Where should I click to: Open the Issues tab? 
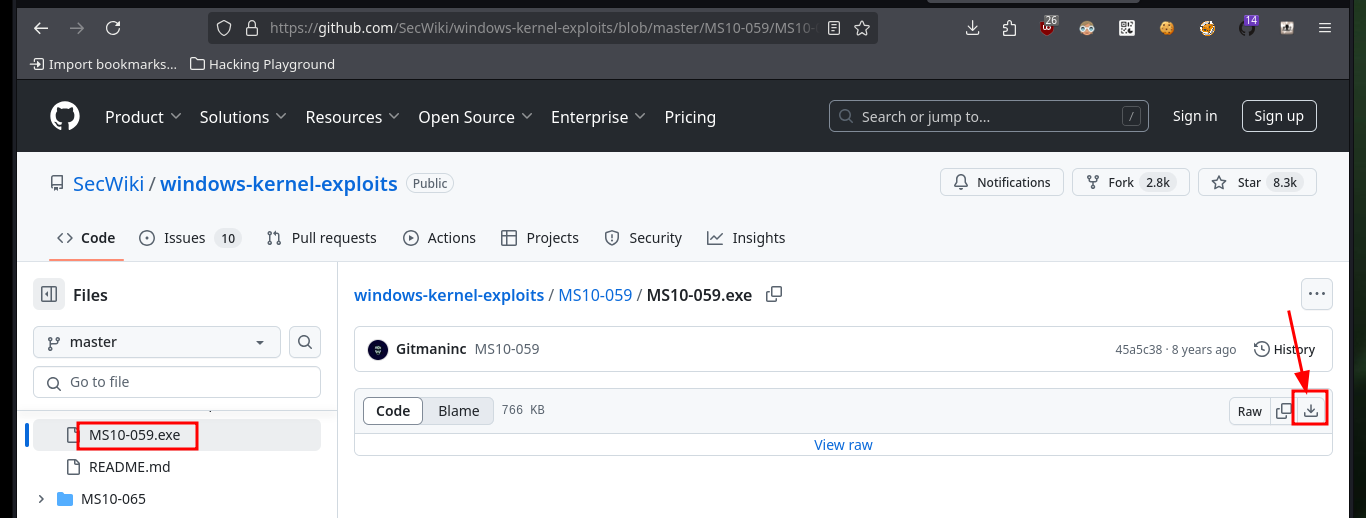(x=188, y=238)
